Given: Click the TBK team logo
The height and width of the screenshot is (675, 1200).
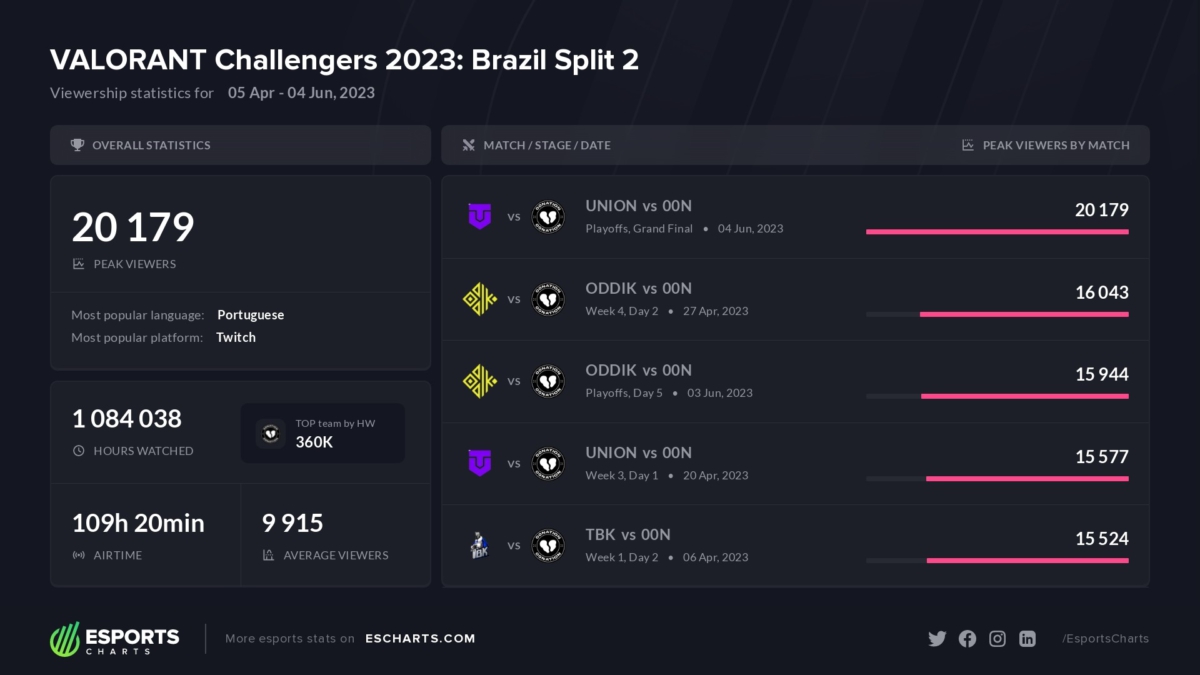Looking at the screenshot, I should pos(480,546).
